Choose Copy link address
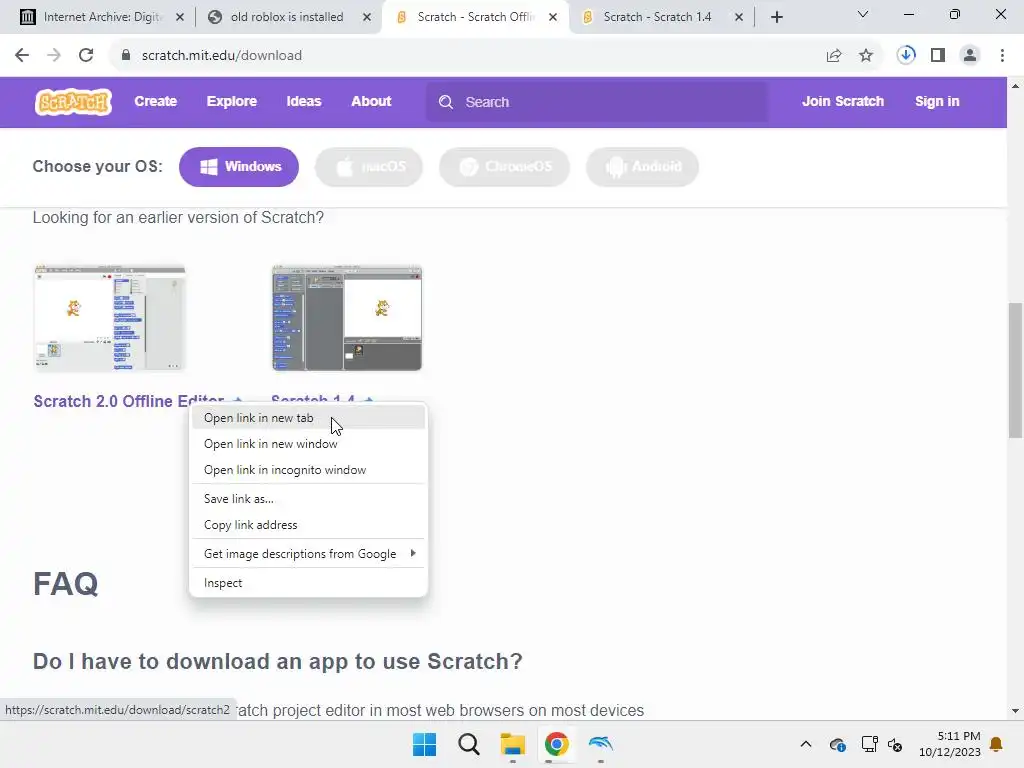 (308, 525)
